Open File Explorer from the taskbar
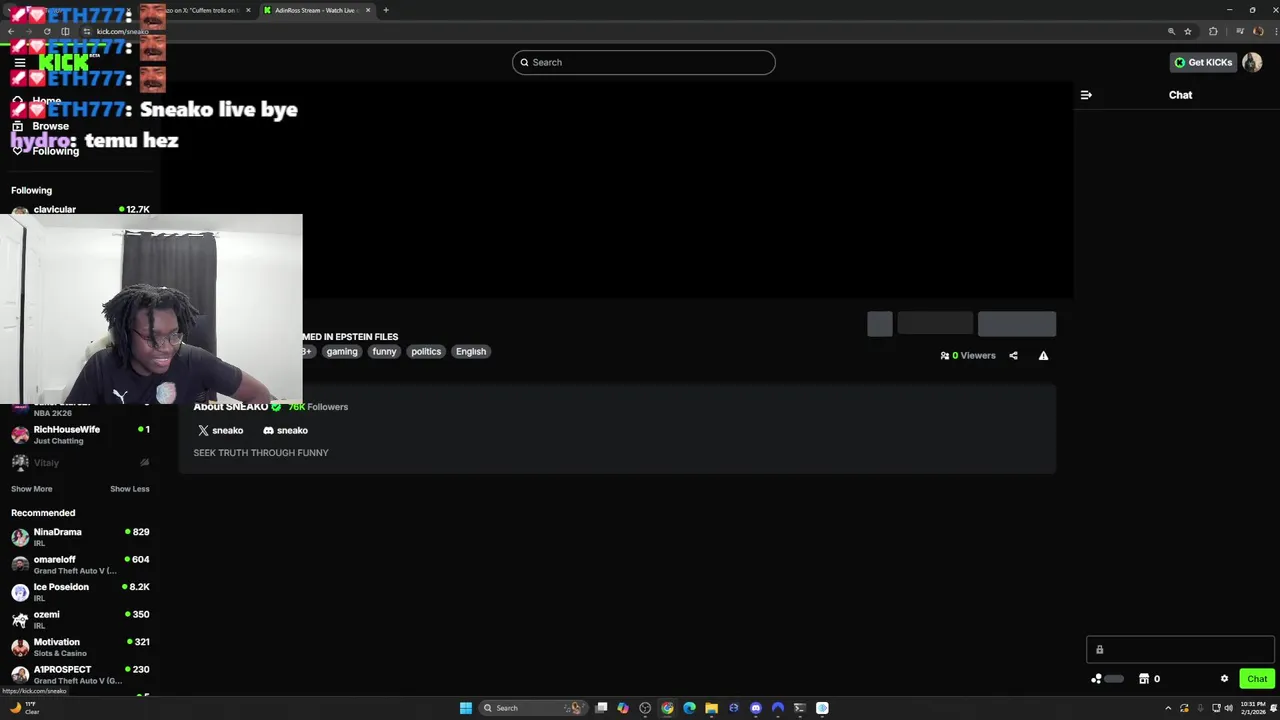Image resolution: width=1280 pixels, height=720 pixels. (x=711, y=708)
